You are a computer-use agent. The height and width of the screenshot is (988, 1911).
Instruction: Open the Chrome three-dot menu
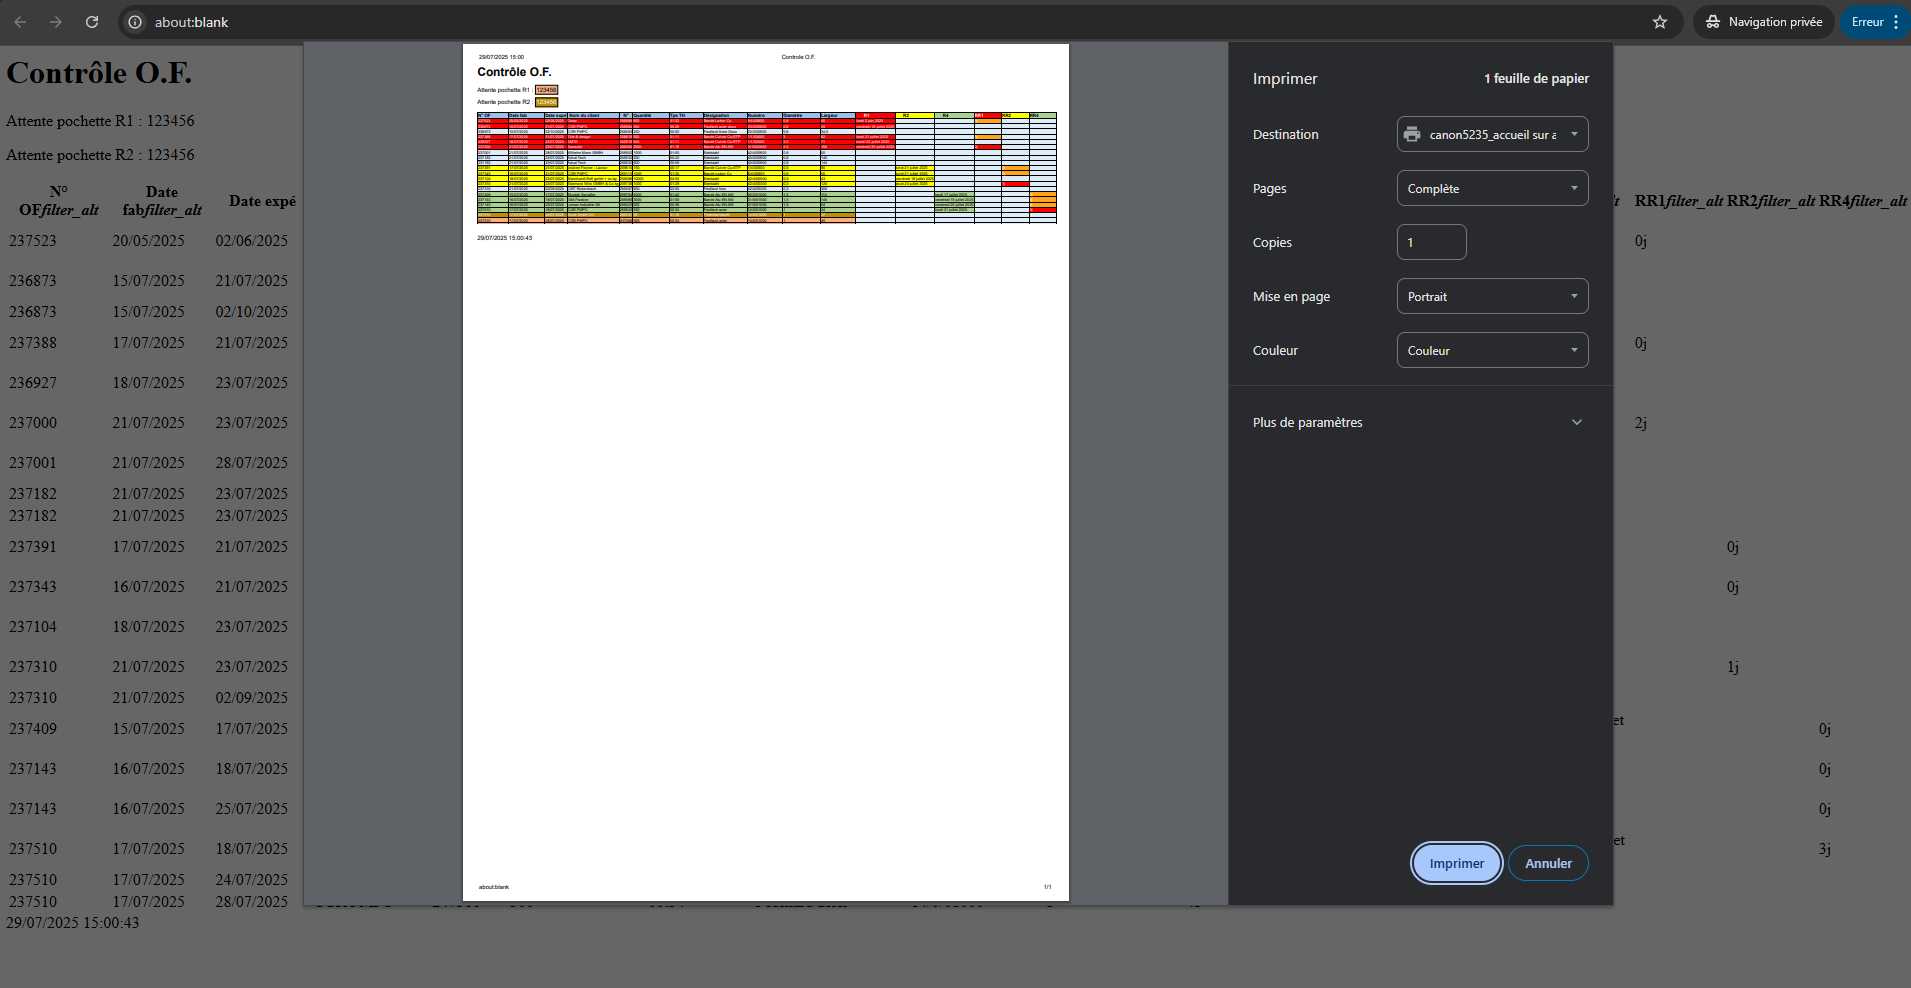(1897, 21)
